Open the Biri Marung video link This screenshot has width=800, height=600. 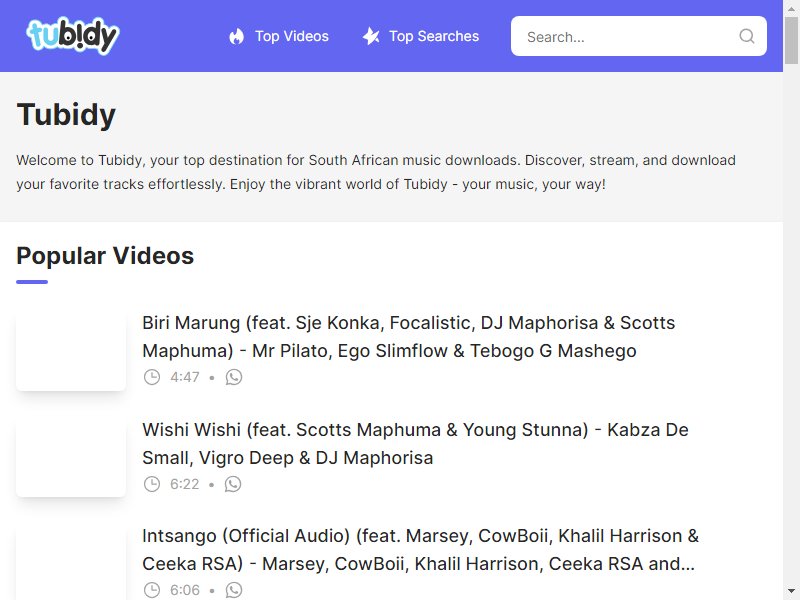408,337
